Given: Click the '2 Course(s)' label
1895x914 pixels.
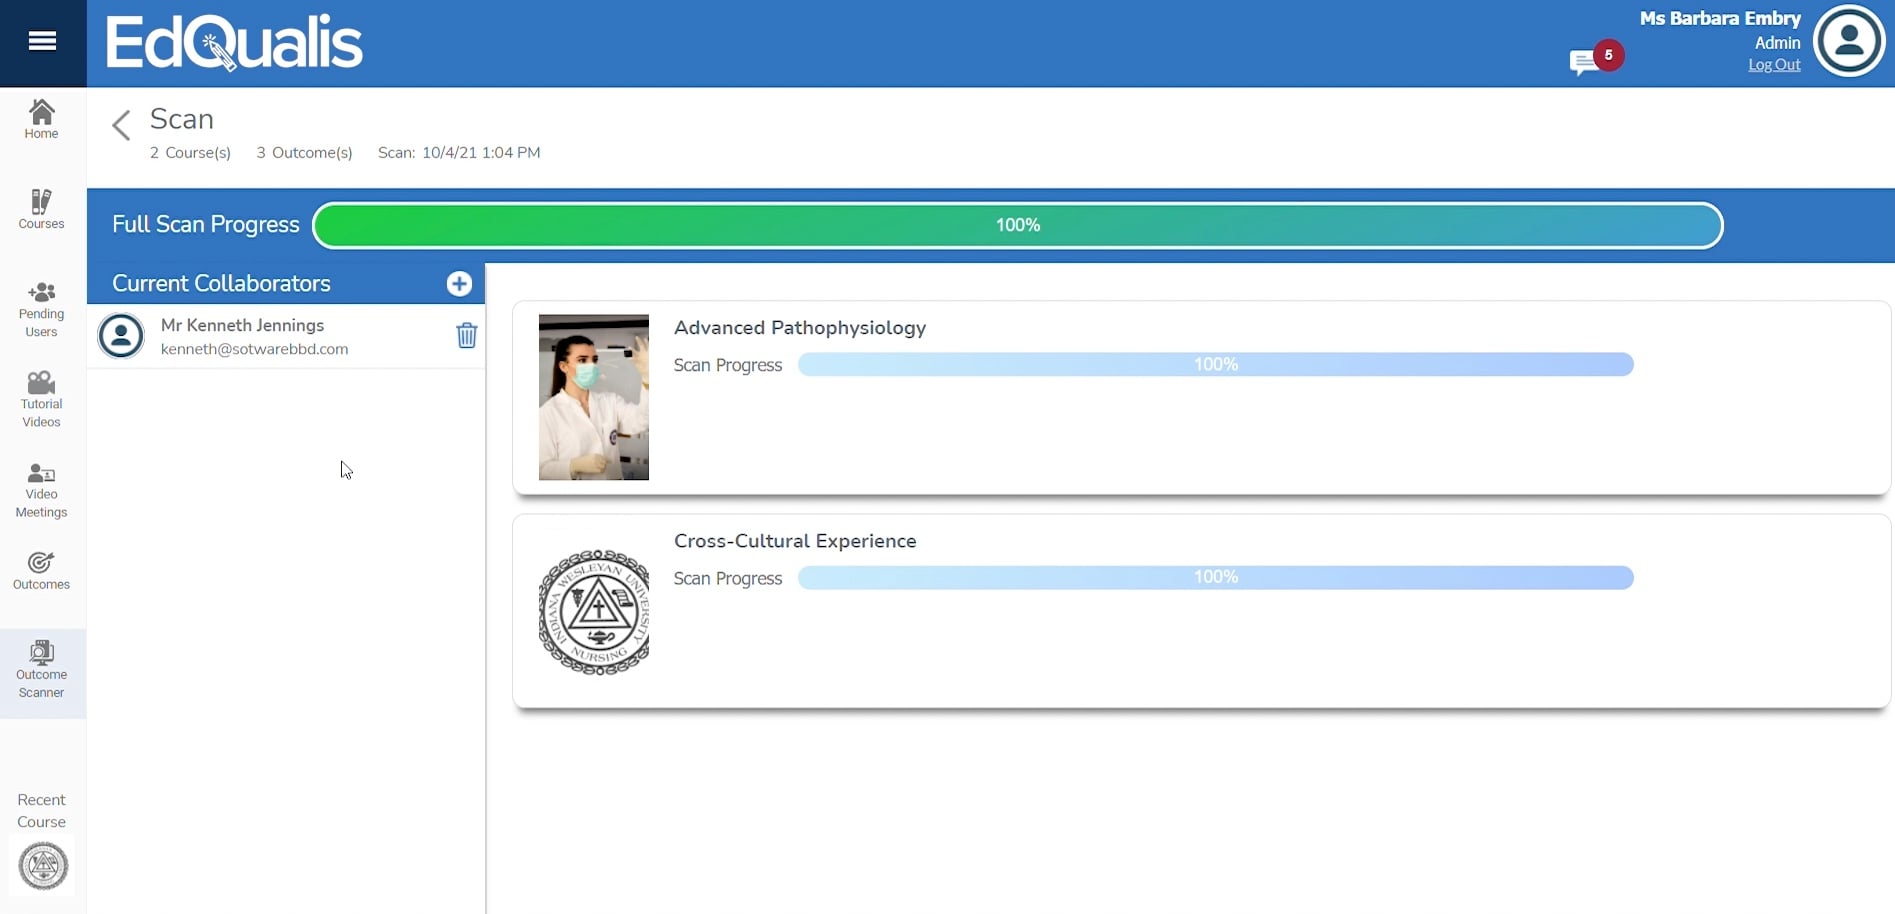Looking at the screenshot, I should 190,153.
